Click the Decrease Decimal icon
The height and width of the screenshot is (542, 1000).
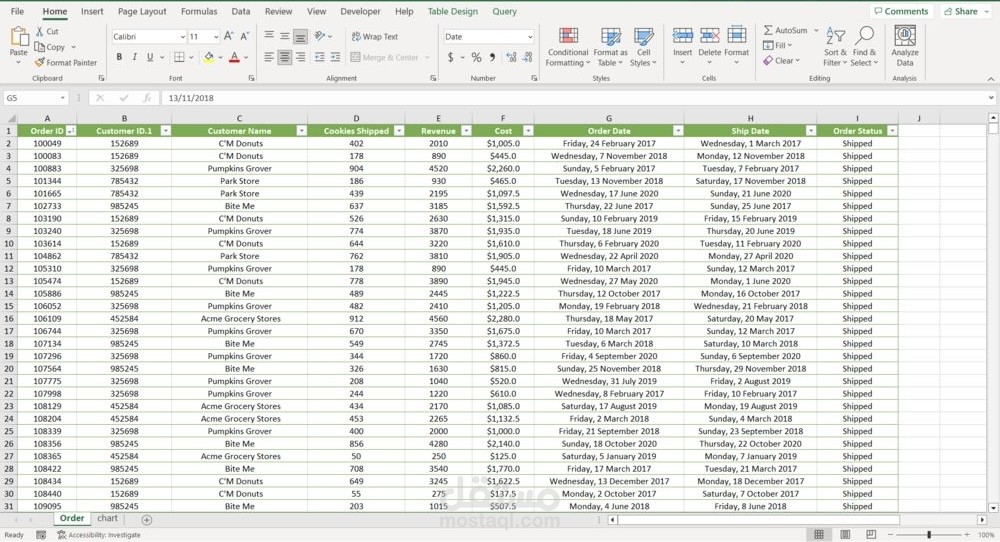point(527,57)
